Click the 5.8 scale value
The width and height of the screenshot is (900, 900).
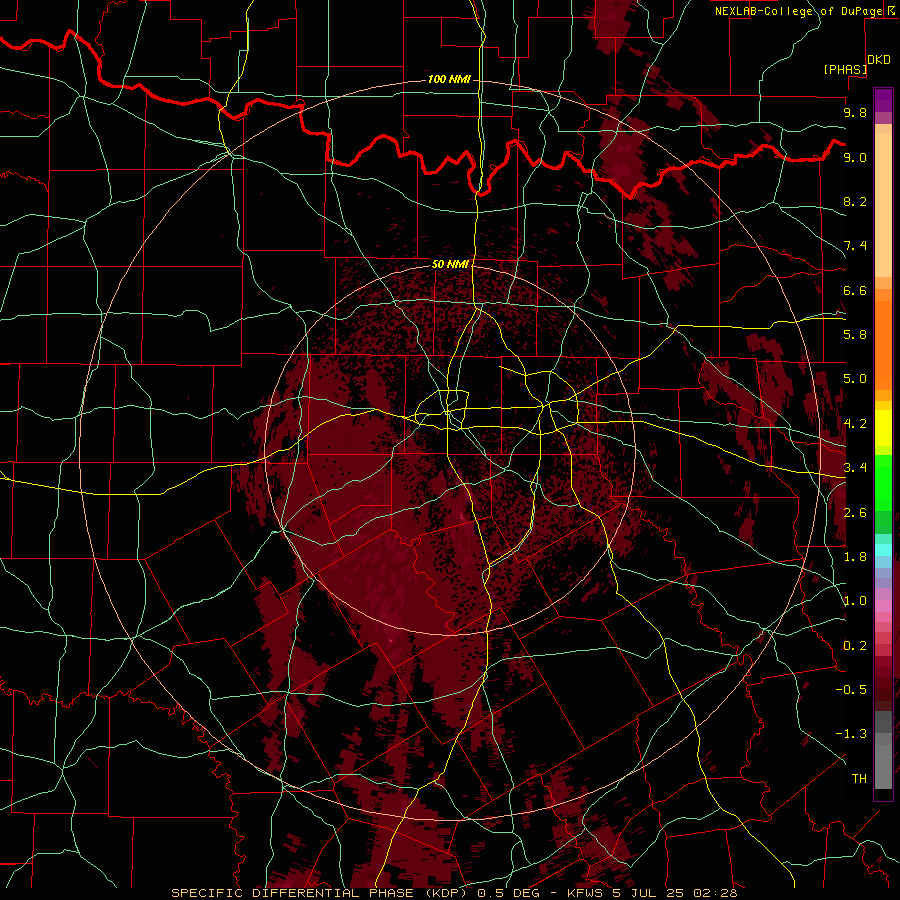[x=855, y=335]
